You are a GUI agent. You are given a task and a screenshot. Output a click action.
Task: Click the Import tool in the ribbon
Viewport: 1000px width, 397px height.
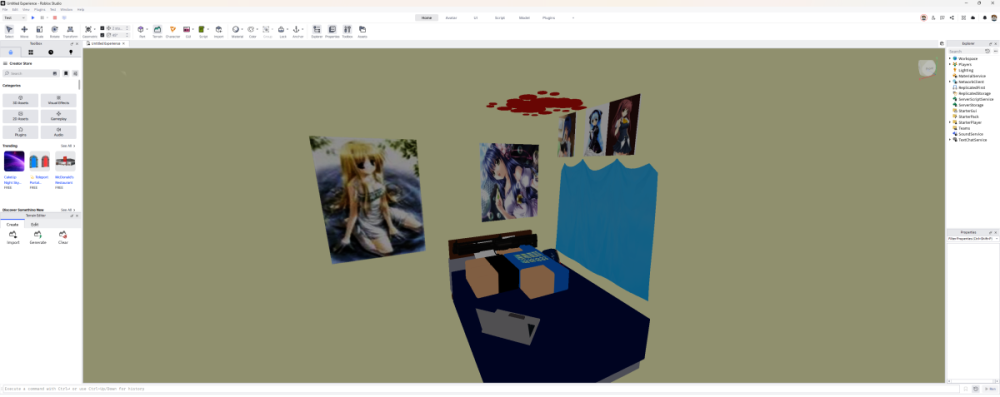pyautogui.click(x=219, y=32)
